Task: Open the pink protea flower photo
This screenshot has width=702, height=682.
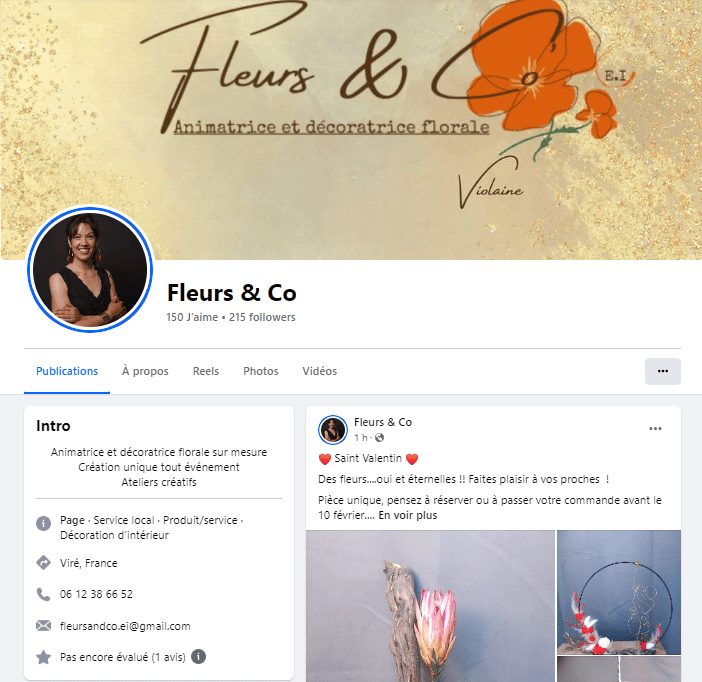Action: (430, 606)
